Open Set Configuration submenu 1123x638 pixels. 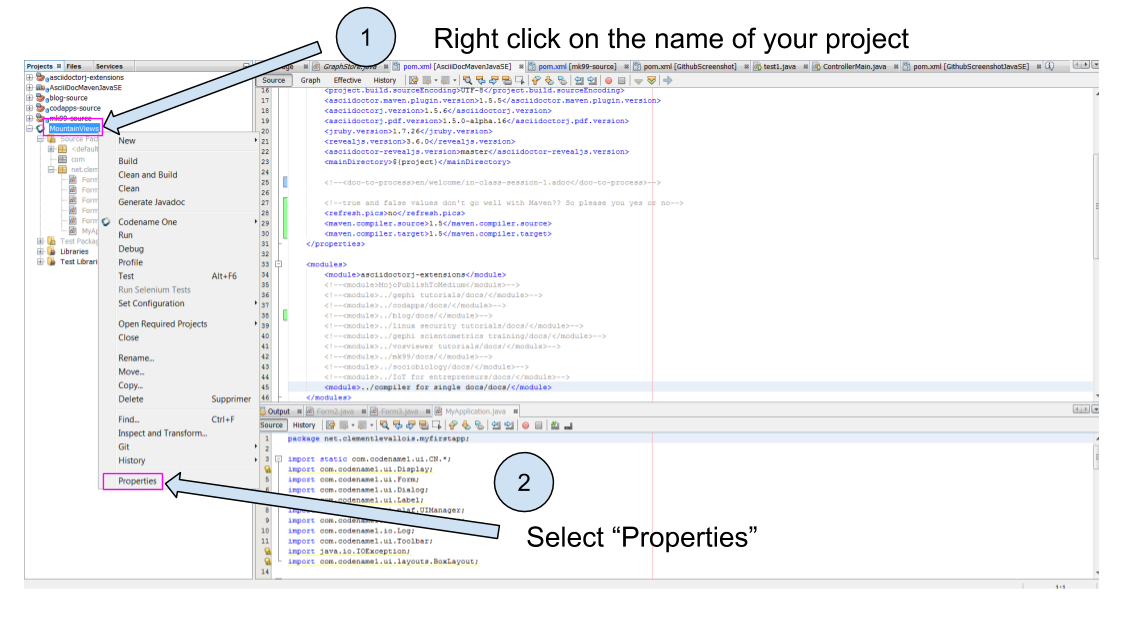(x=151, y=304)
